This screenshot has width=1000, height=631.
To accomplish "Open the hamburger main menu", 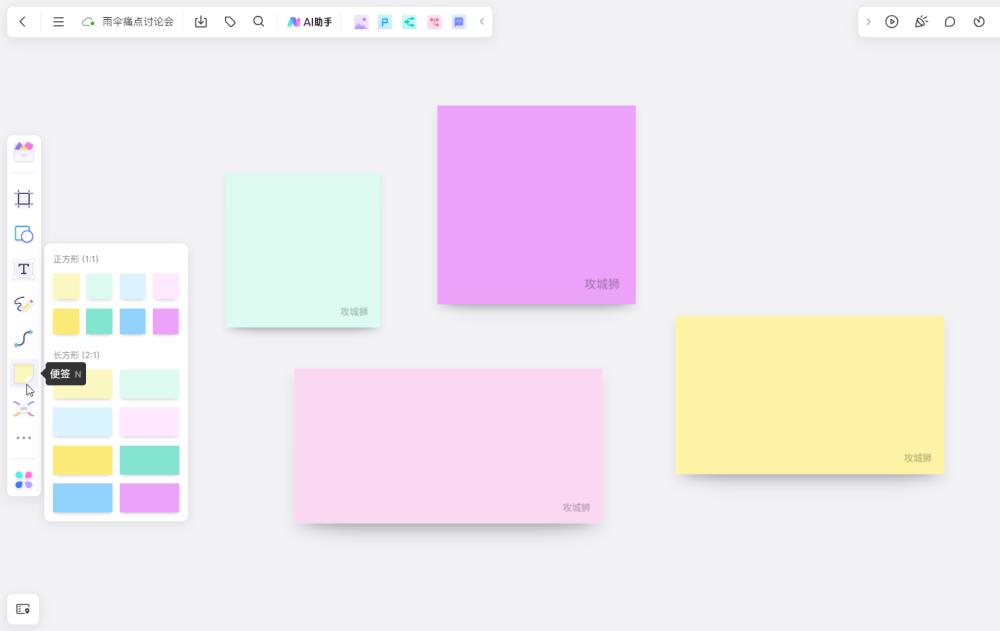I will 58,22.
